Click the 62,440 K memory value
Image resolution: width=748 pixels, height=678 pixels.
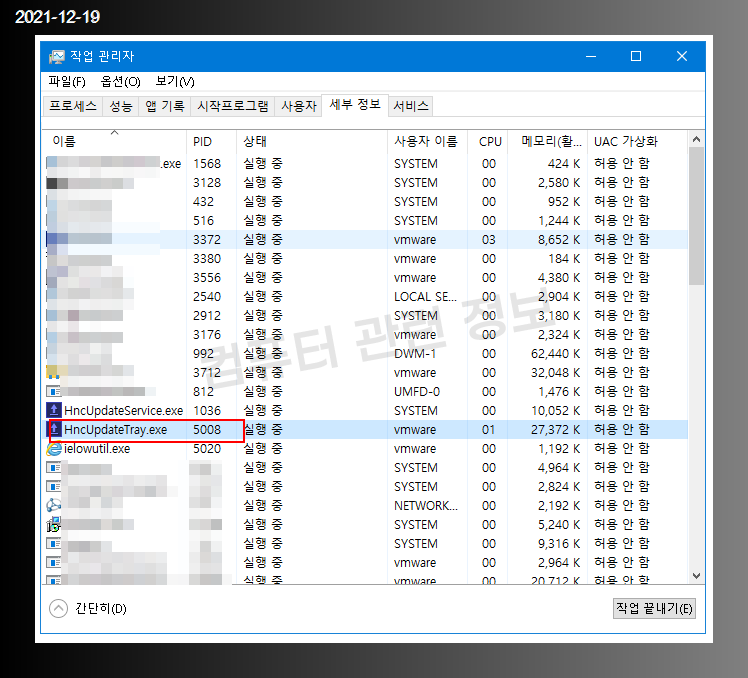click(x=555, y=354)
